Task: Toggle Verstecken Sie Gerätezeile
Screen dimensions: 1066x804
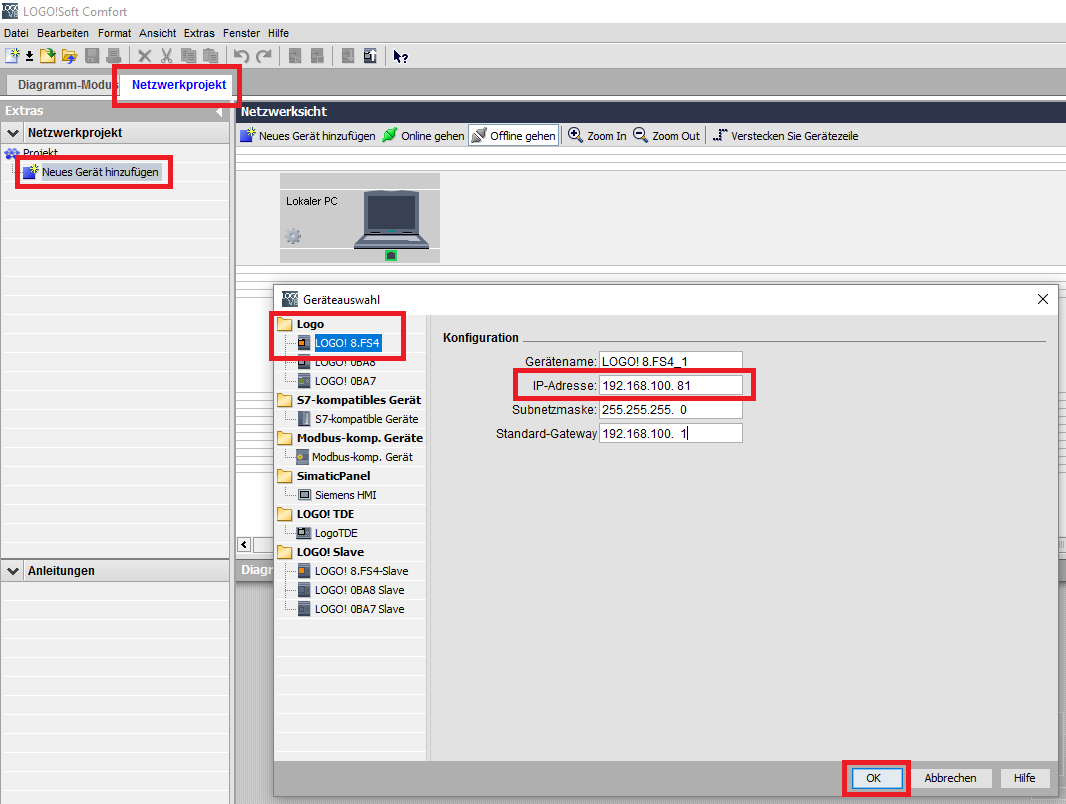Action: point(785,135)
